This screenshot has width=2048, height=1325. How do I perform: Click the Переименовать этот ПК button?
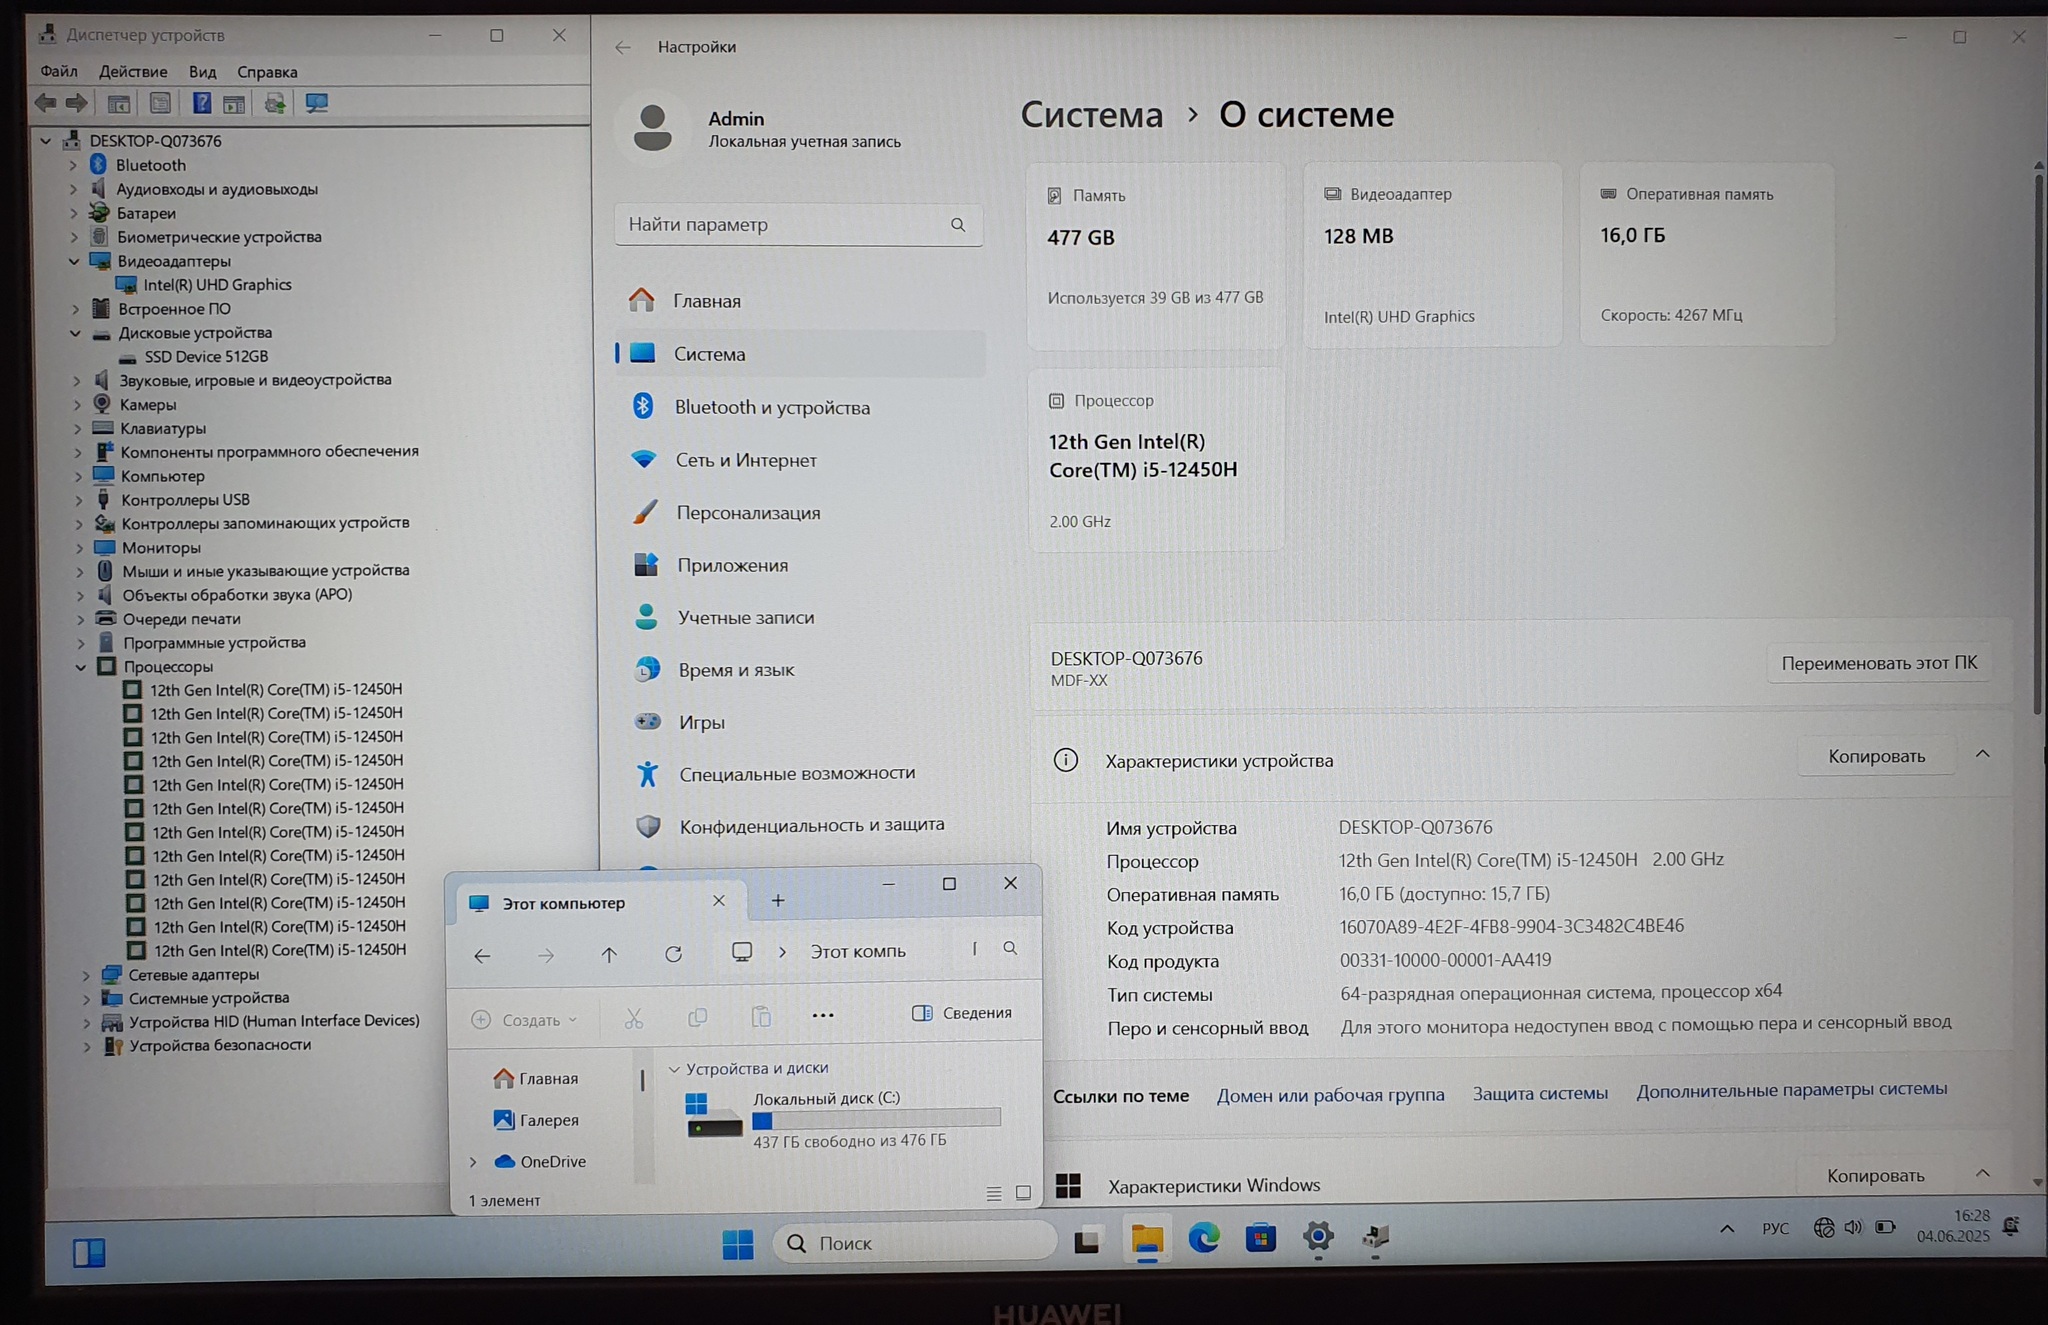pos(1878,663)
